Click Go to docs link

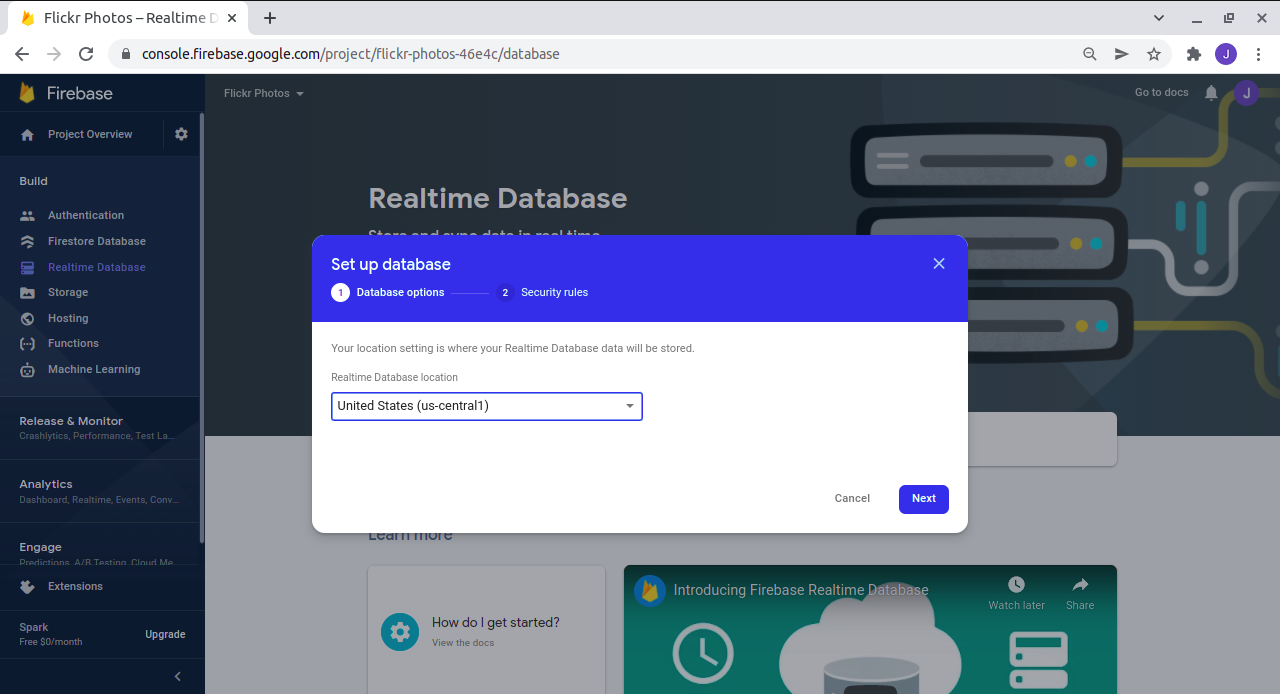click(1162, 92)
